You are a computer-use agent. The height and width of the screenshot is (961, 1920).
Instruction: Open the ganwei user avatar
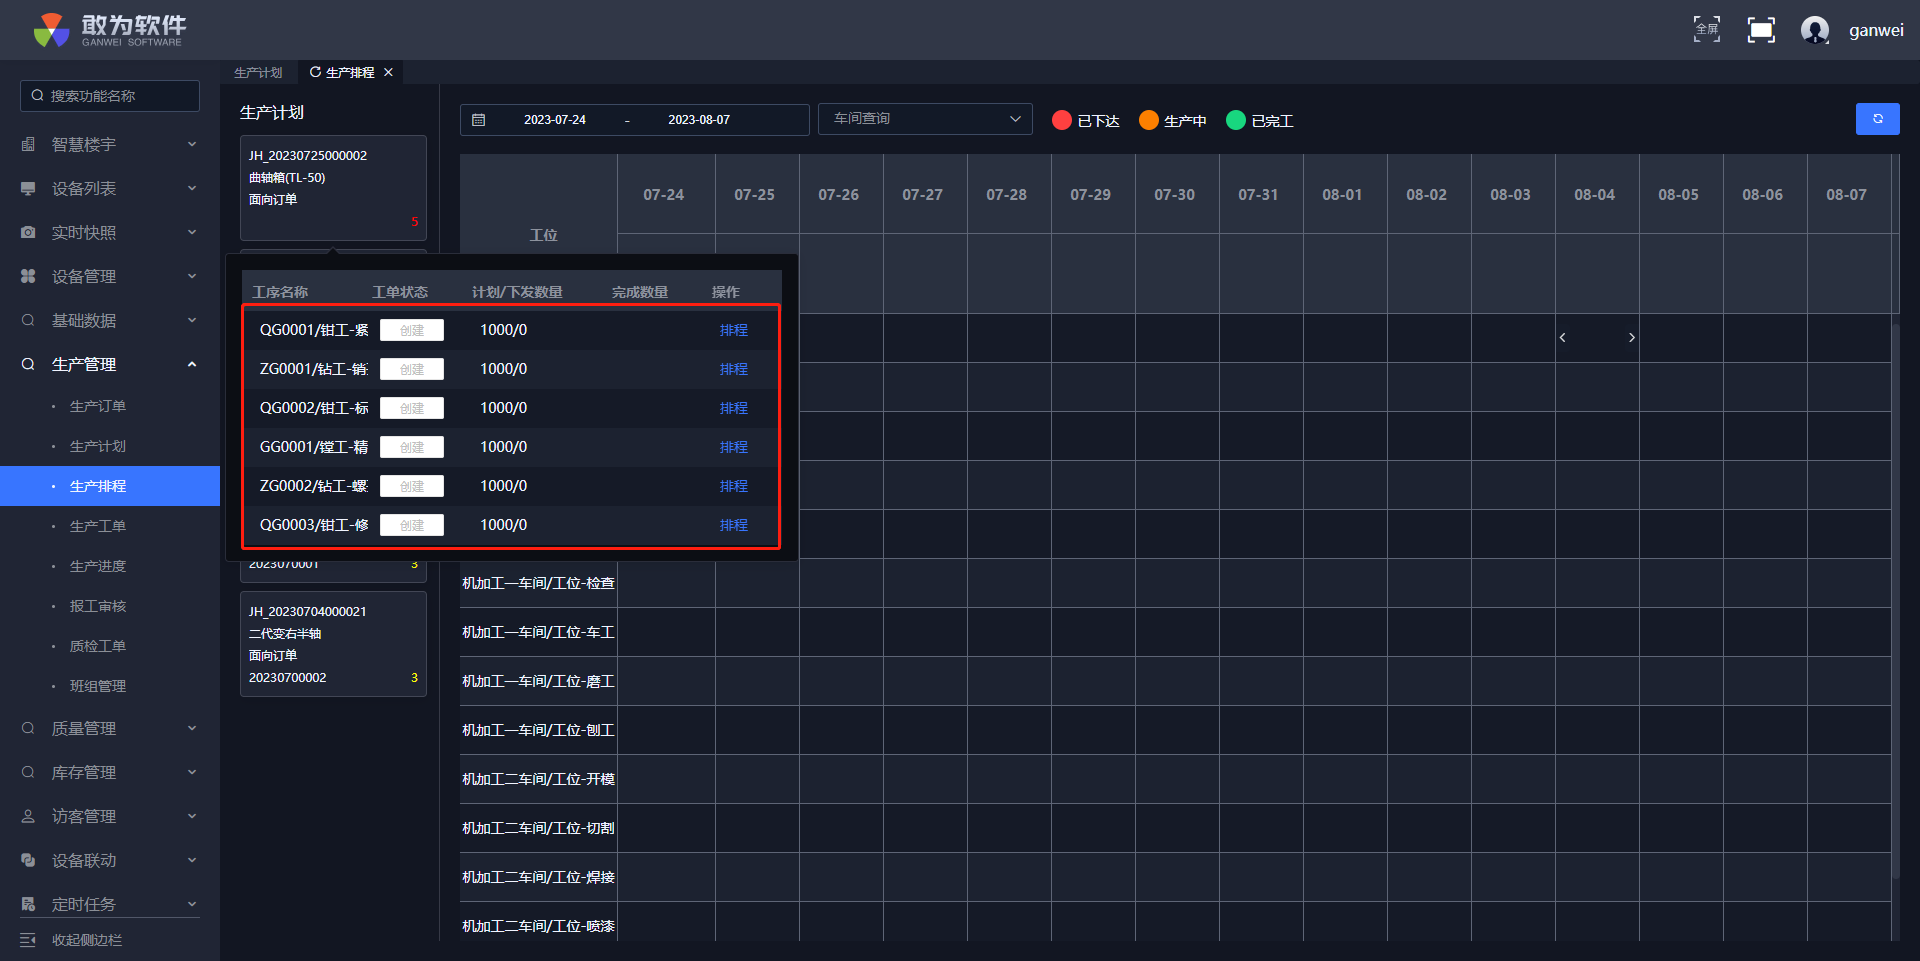1814,30
